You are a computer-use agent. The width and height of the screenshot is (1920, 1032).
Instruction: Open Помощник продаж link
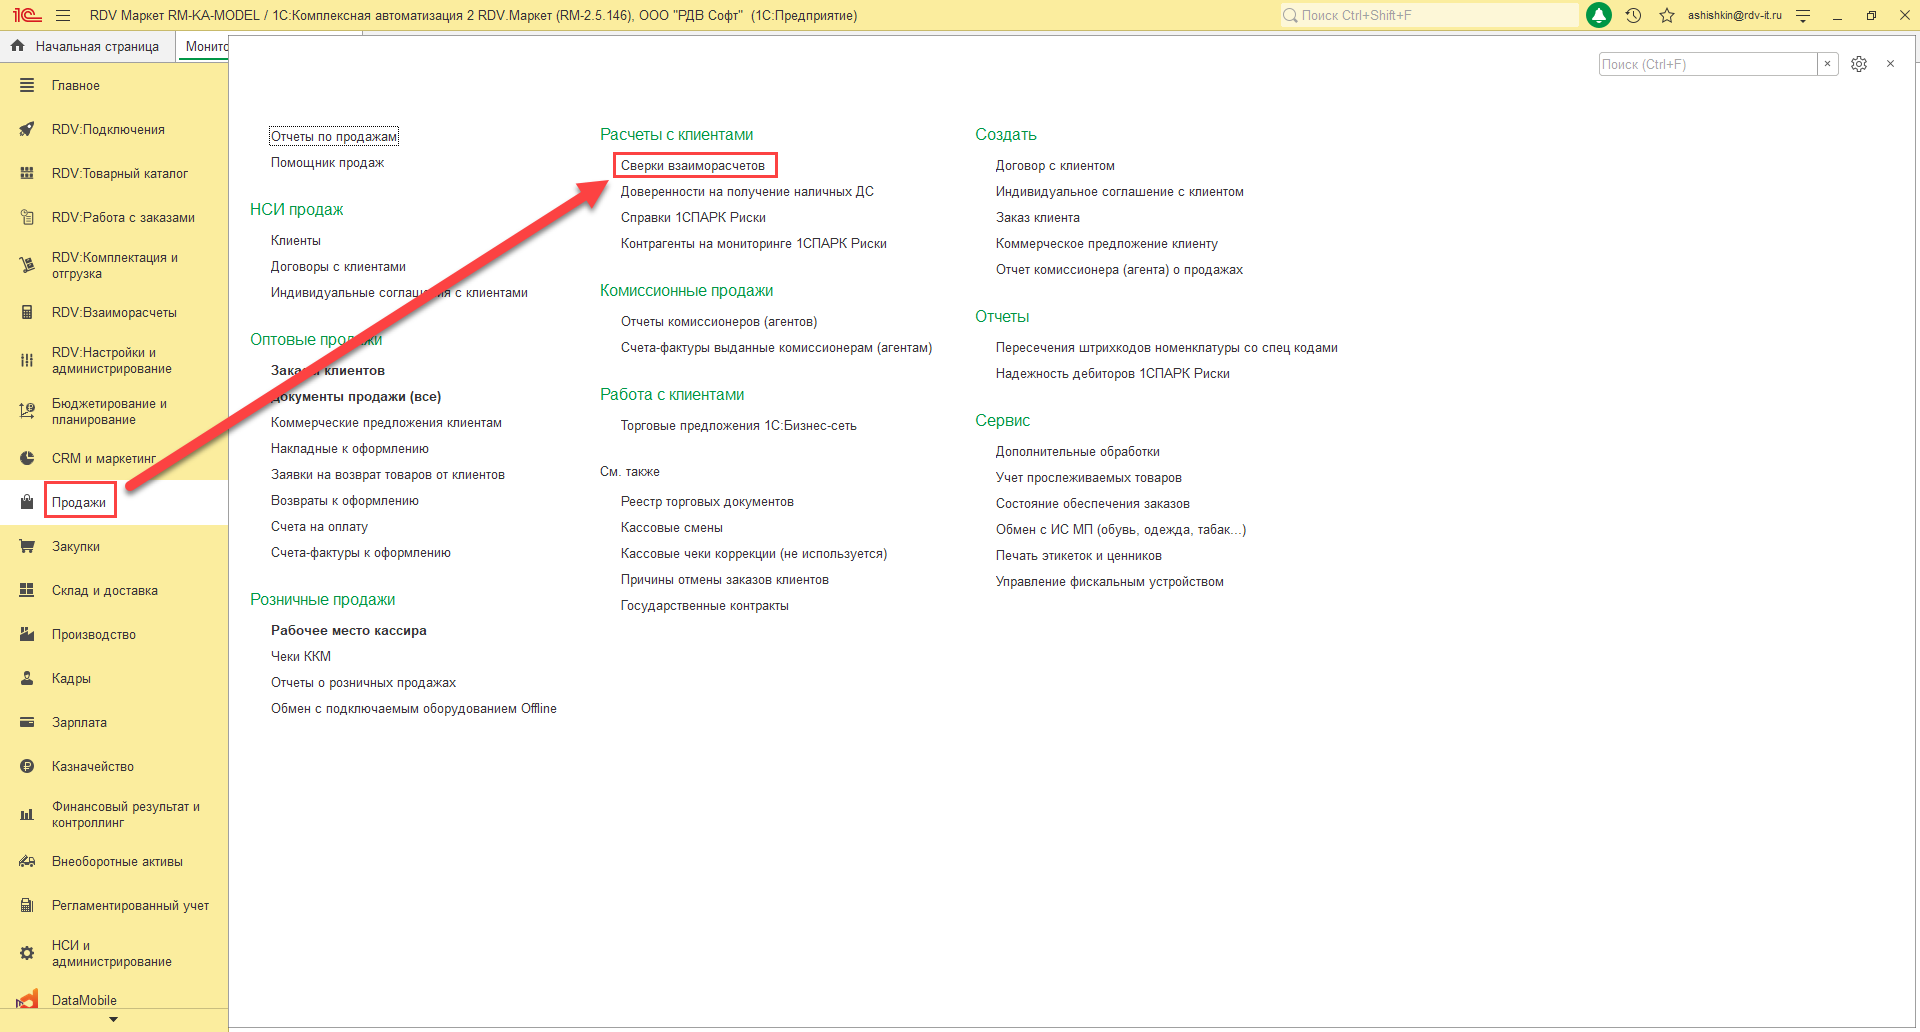click(x=328, y=163)
